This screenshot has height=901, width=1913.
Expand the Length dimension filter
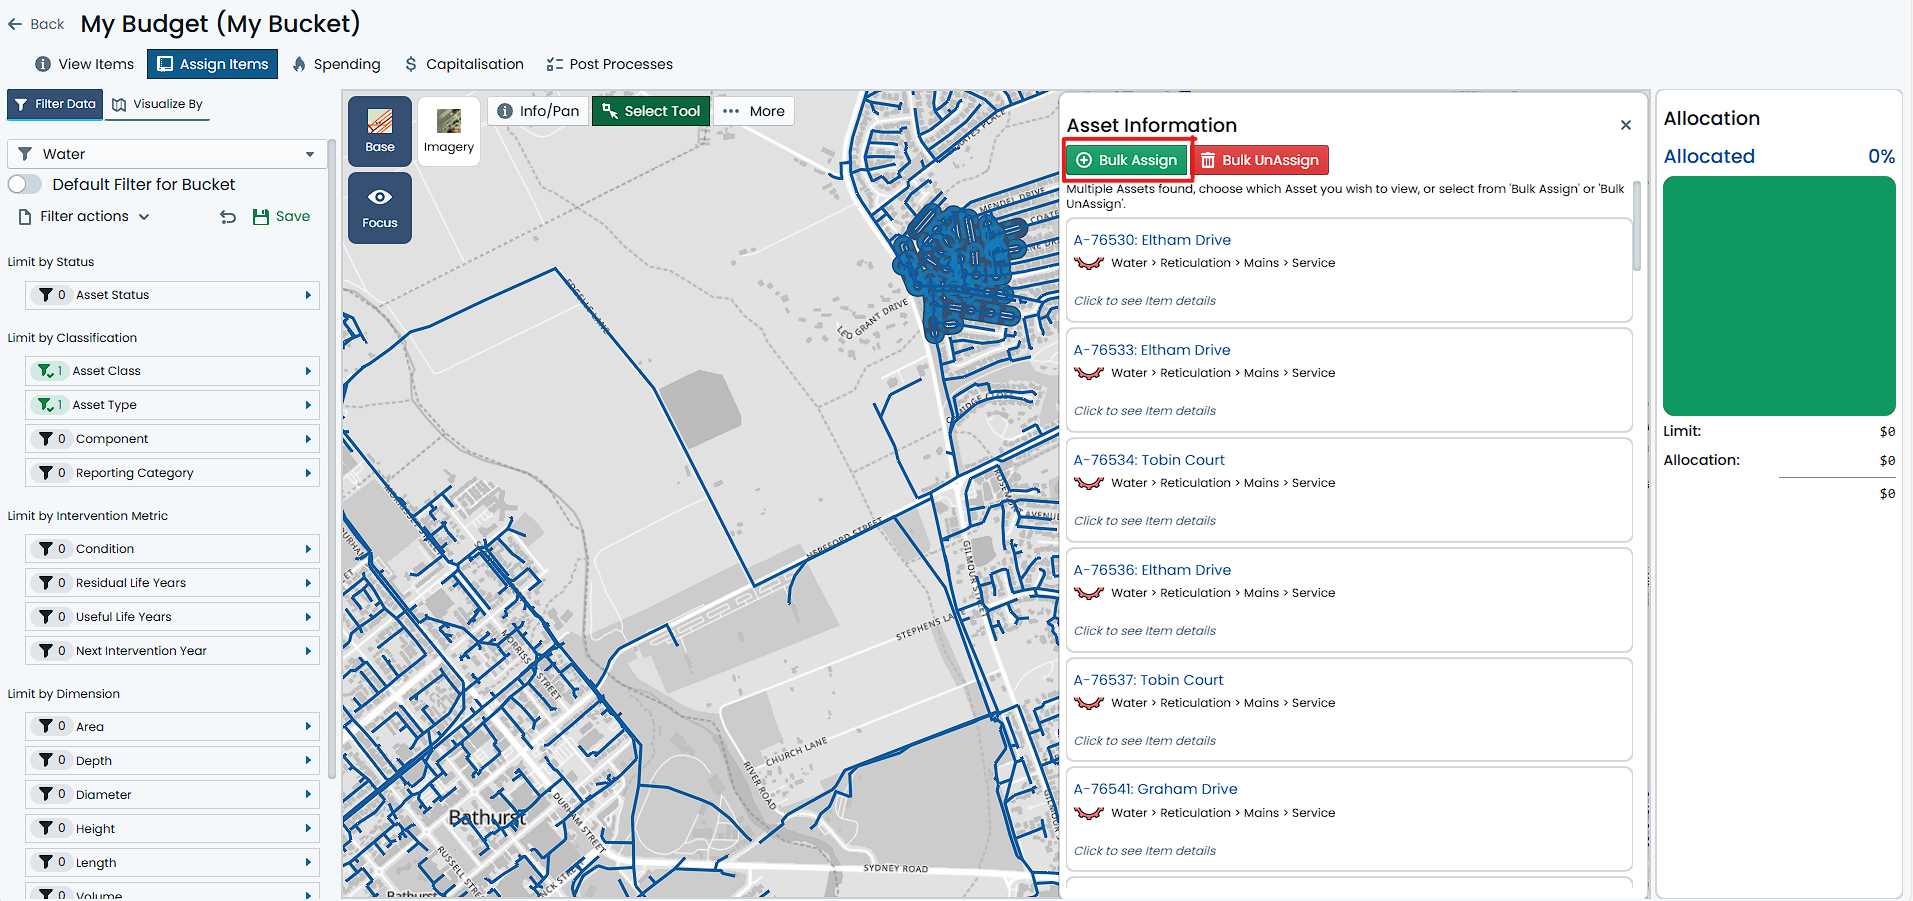pos(172,863)
